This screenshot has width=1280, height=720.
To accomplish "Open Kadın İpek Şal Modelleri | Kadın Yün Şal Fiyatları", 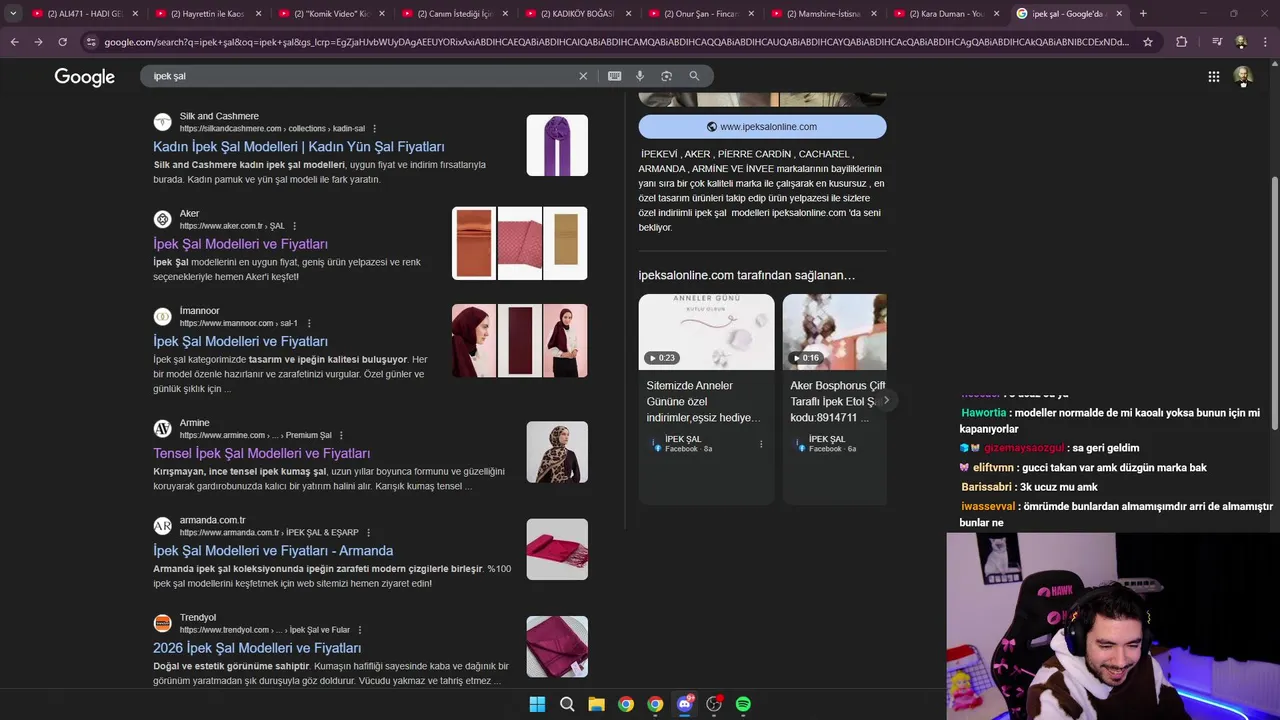I will point(299,147).
